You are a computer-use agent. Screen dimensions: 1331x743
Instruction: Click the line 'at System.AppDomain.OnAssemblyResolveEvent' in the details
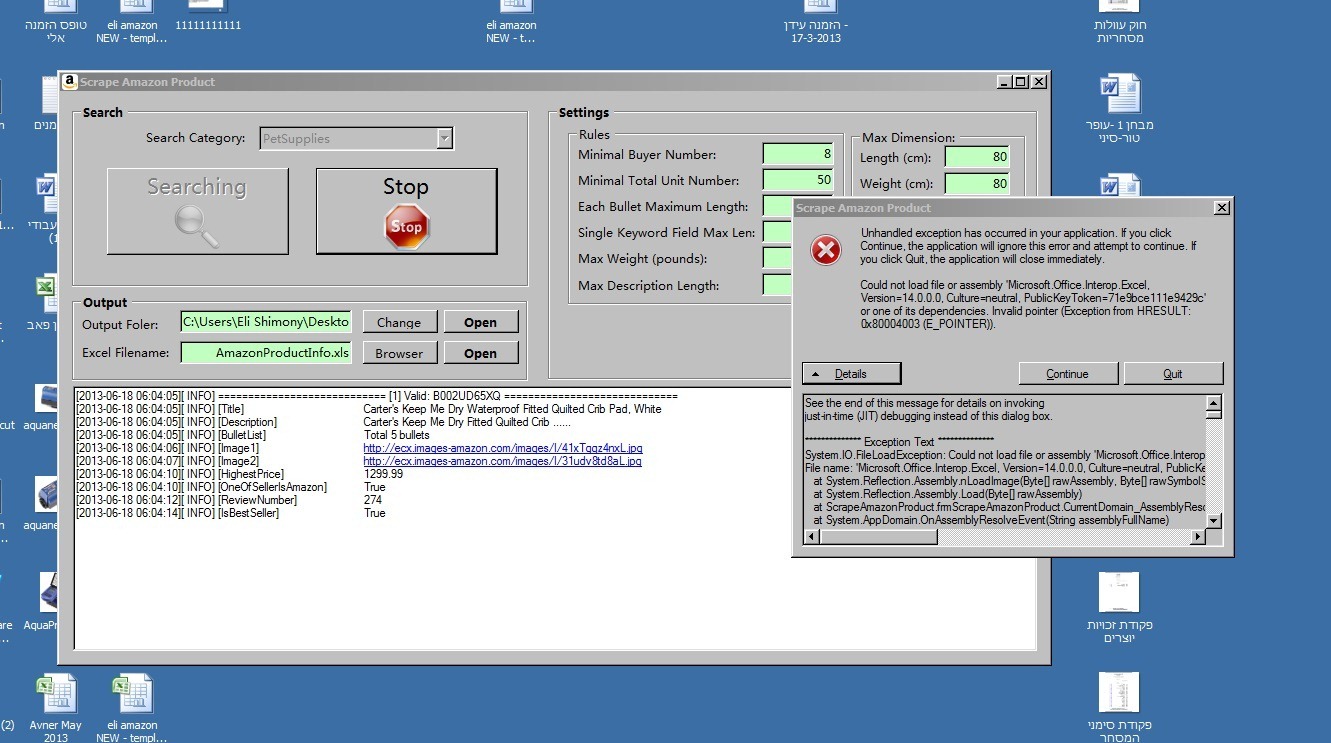(x=991, y=520)
